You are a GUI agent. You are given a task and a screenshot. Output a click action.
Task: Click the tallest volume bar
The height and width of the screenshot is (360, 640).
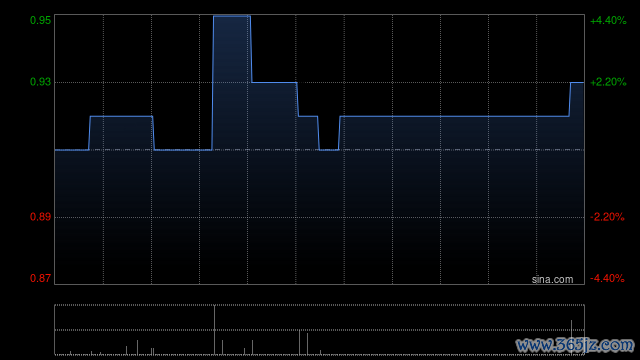click(214, 330)
